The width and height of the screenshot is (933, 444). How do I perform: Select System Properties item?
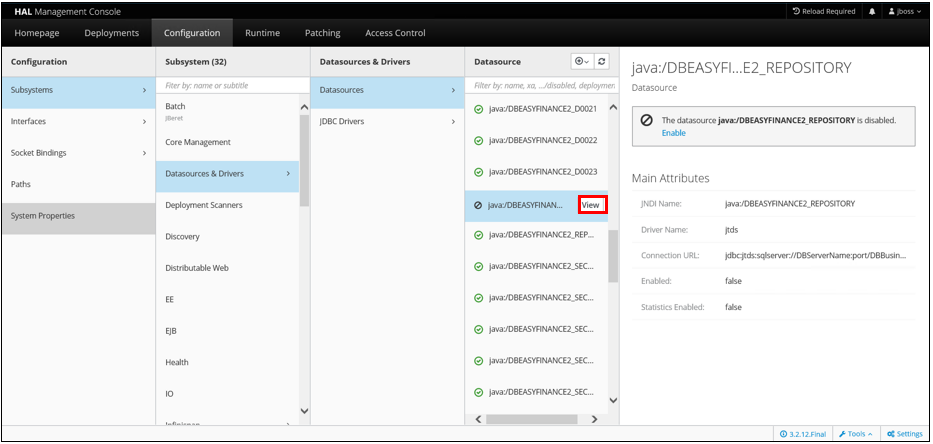tap(79, 216)
